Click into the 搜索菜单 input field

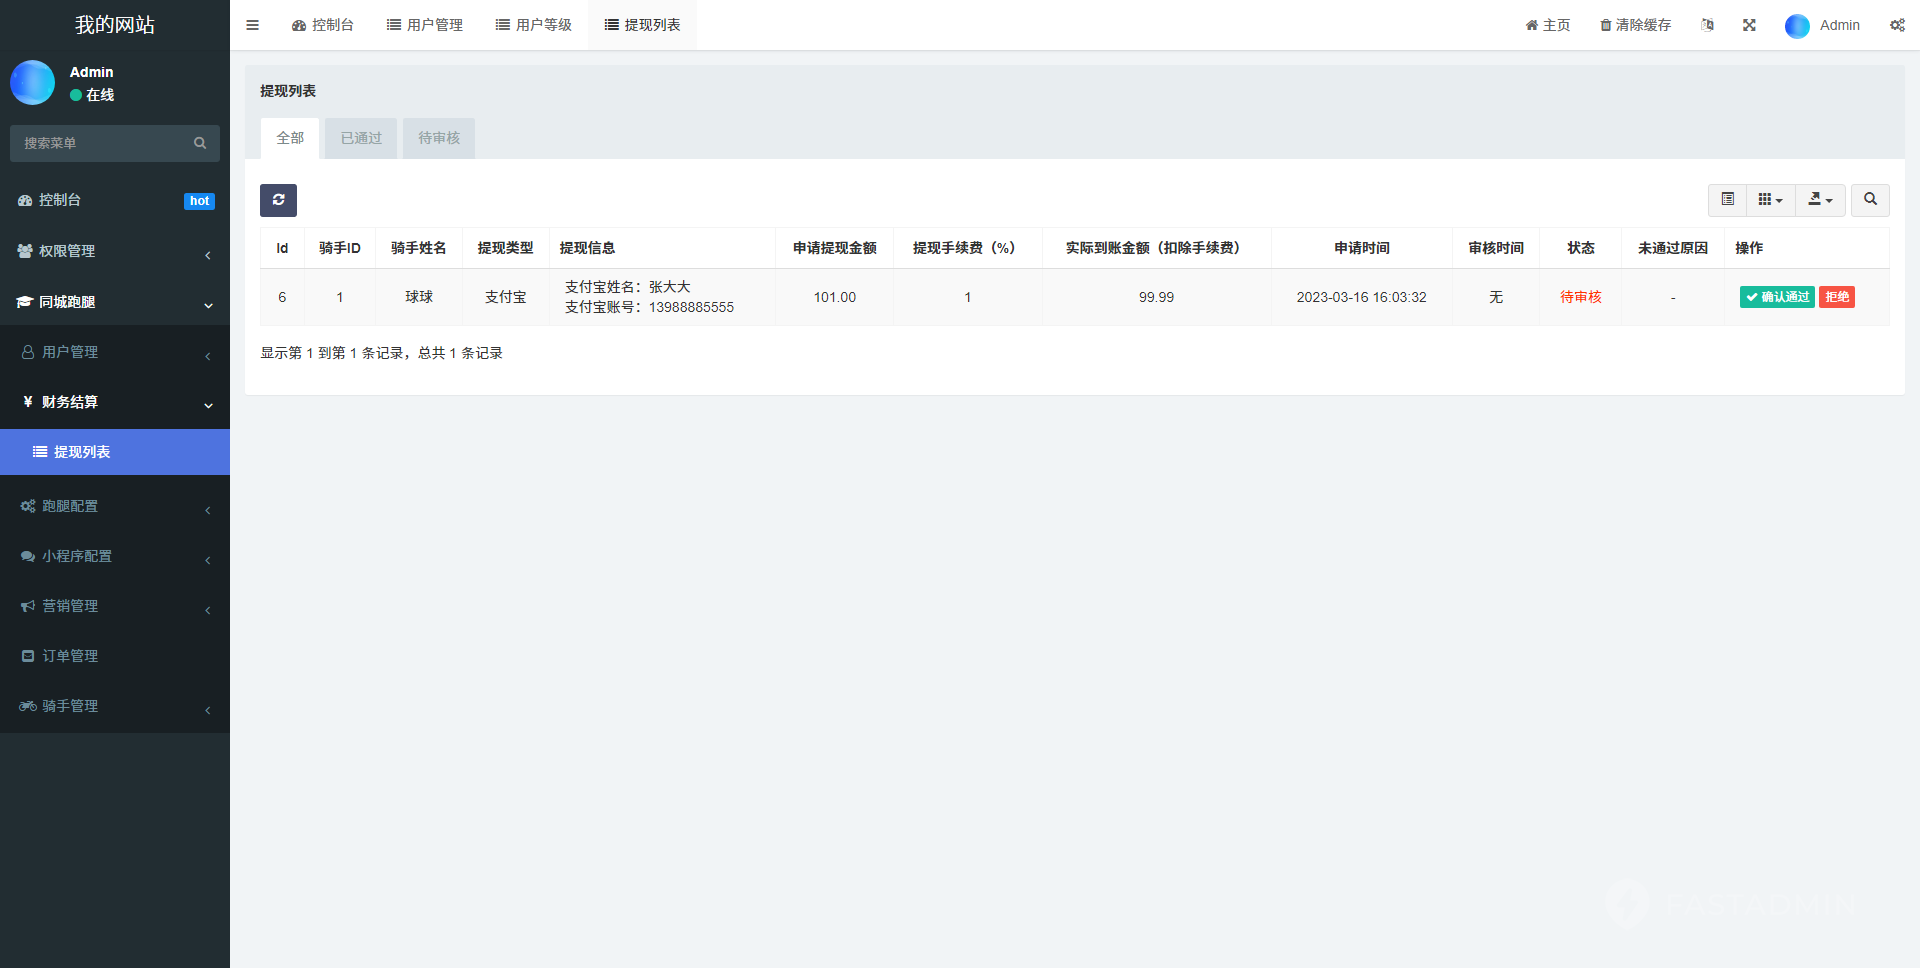(100, 143)
